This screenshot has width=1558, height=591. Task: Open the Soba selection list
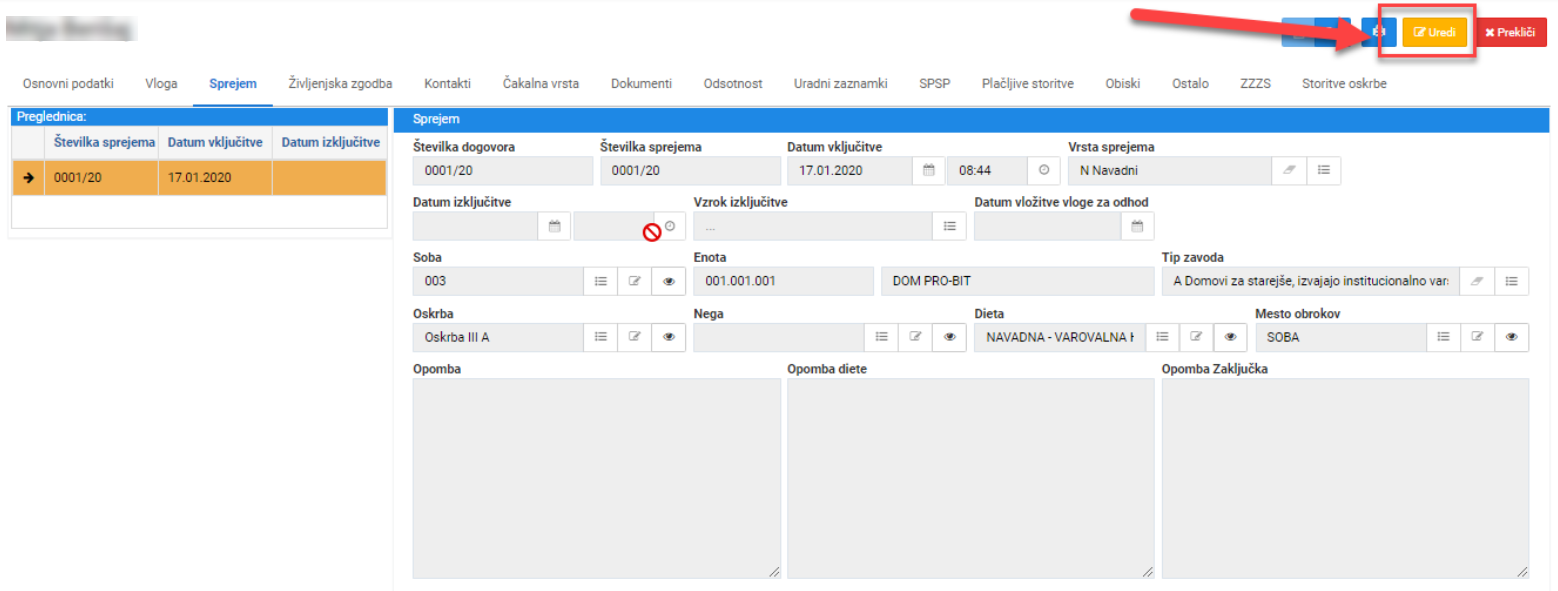[x=600, y=281]
